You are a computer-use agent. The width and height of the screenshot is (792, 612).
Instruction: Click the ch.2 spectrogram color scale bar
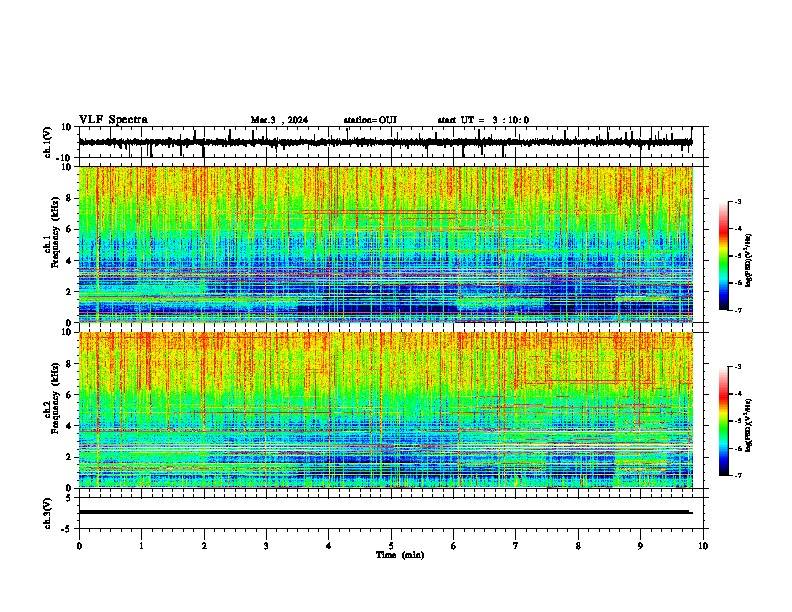point(723,421)
